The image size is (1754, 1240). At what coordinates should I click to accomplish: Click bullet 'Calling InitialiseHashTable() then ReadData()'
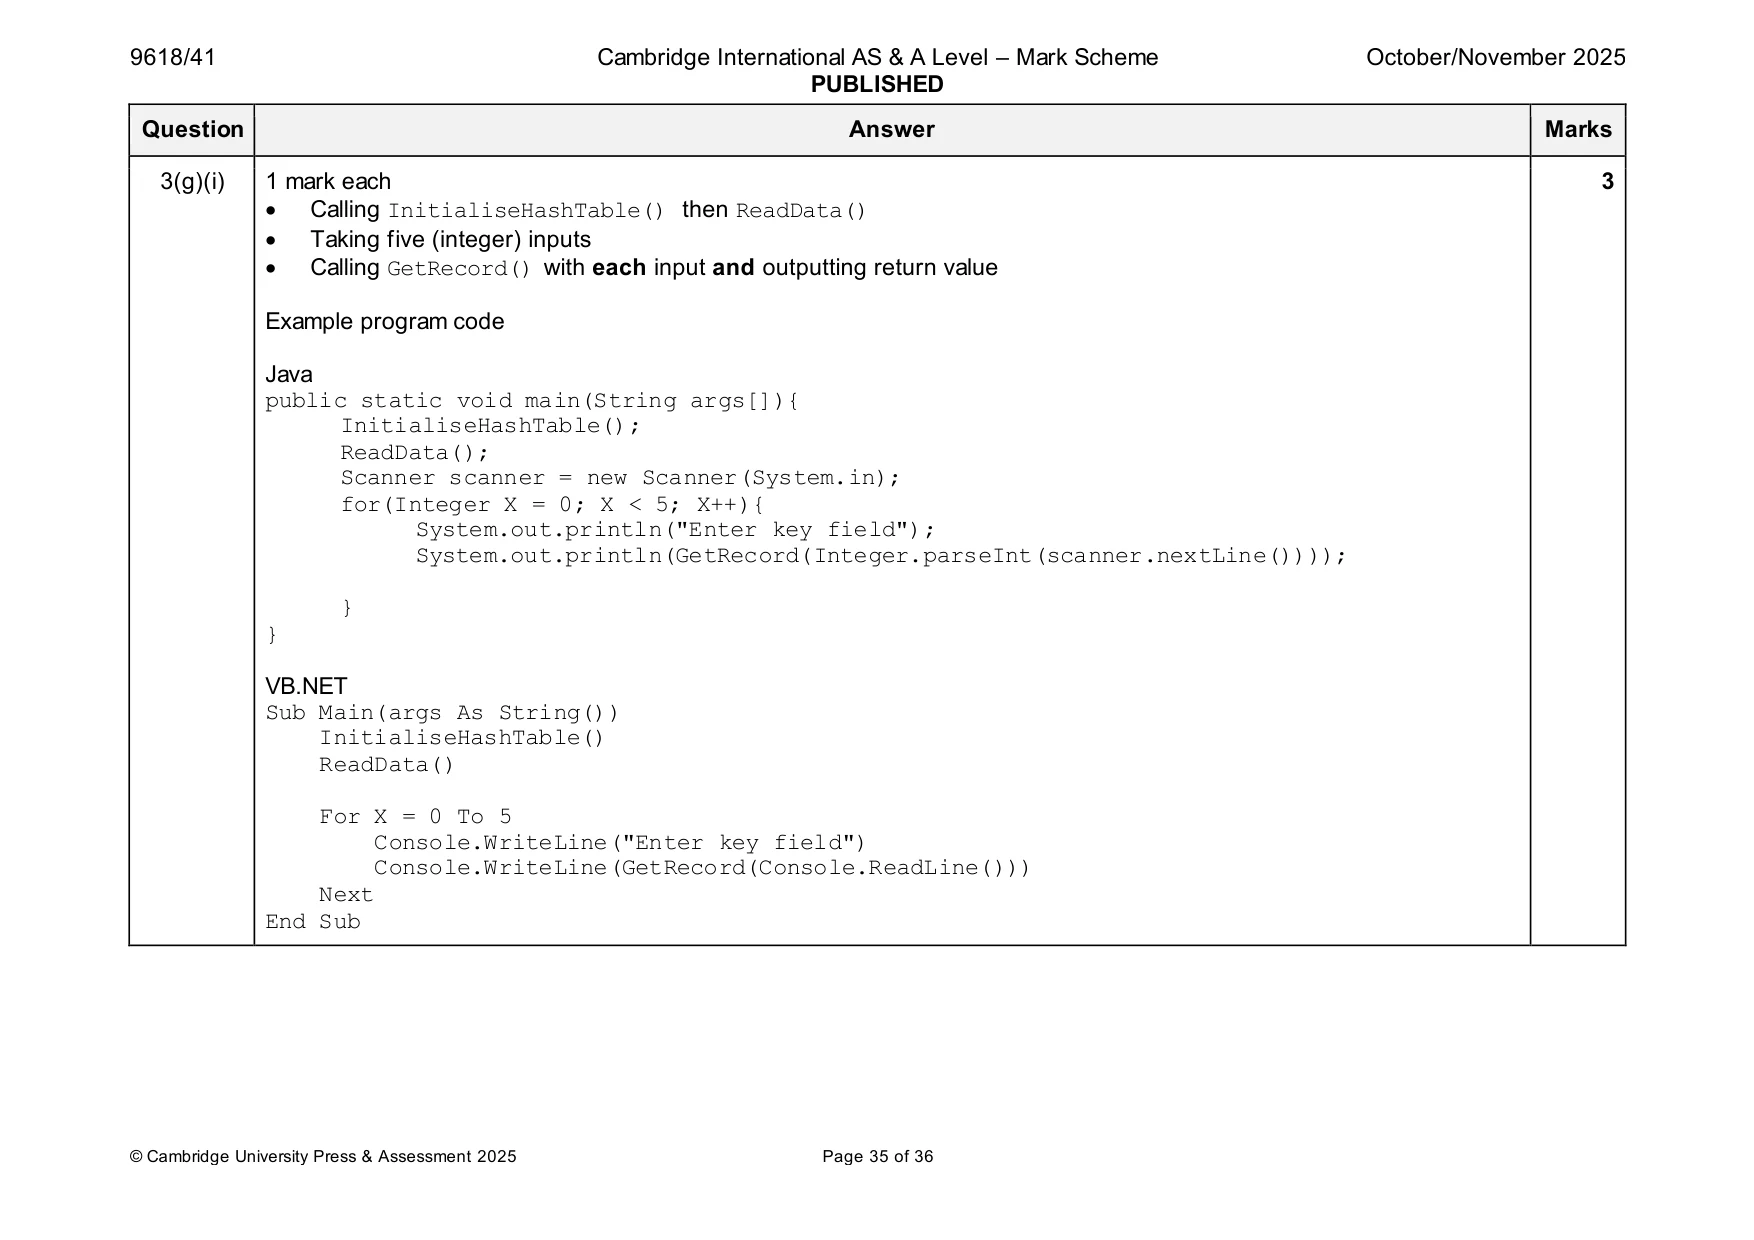pos(588,210)
